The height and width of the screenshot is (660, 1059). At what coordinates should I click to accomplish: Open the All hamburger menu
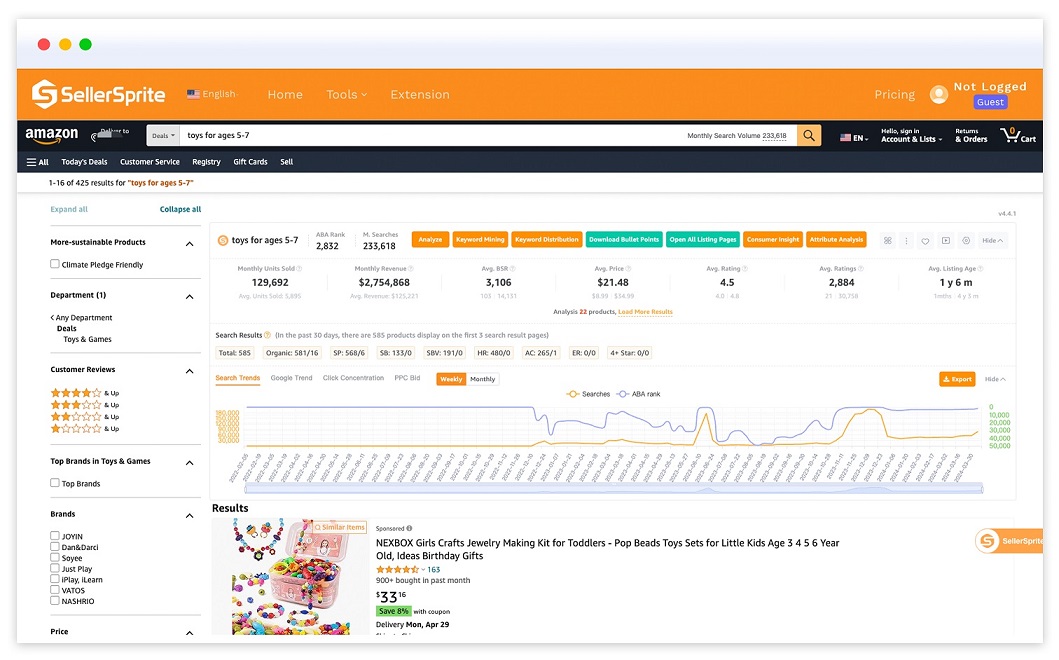pos(37,162)
